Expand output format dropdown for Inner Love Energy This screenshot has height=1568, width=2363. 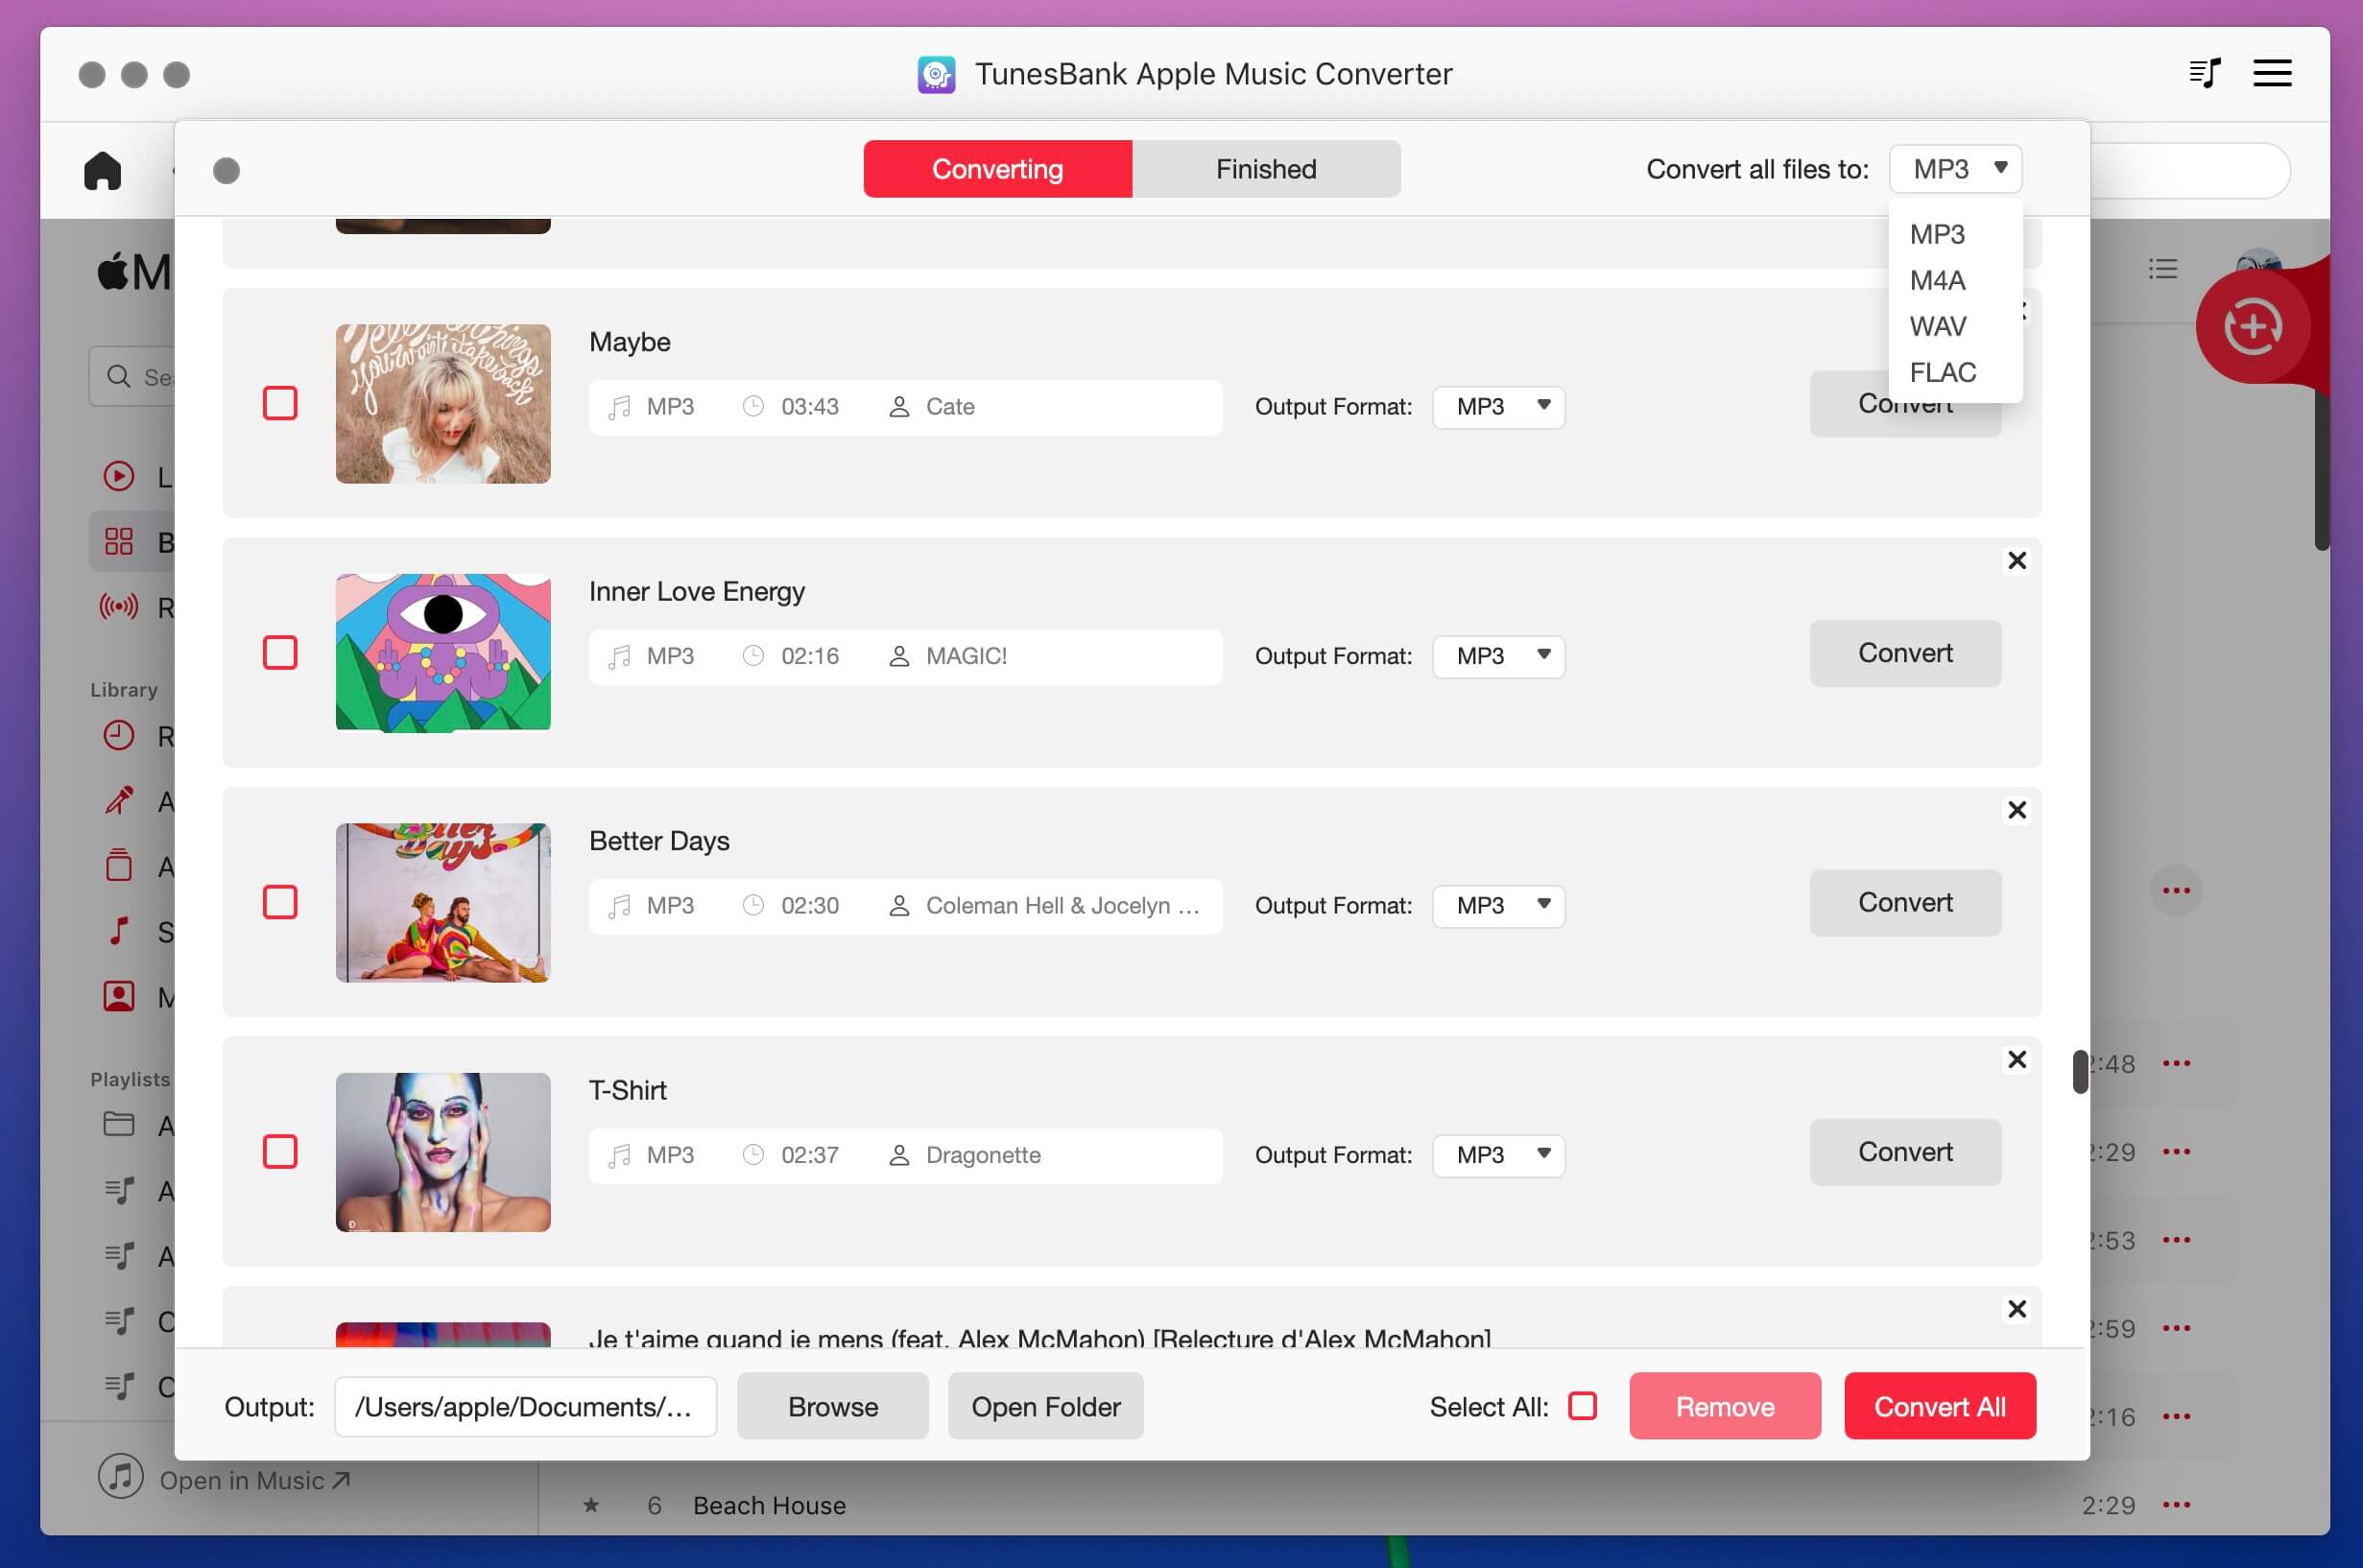[x=1537, y=654]
